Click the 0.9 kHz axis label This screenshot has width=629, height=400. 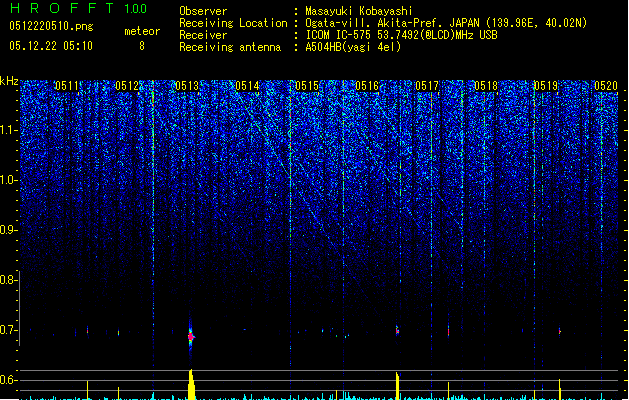tap(8, 230)
